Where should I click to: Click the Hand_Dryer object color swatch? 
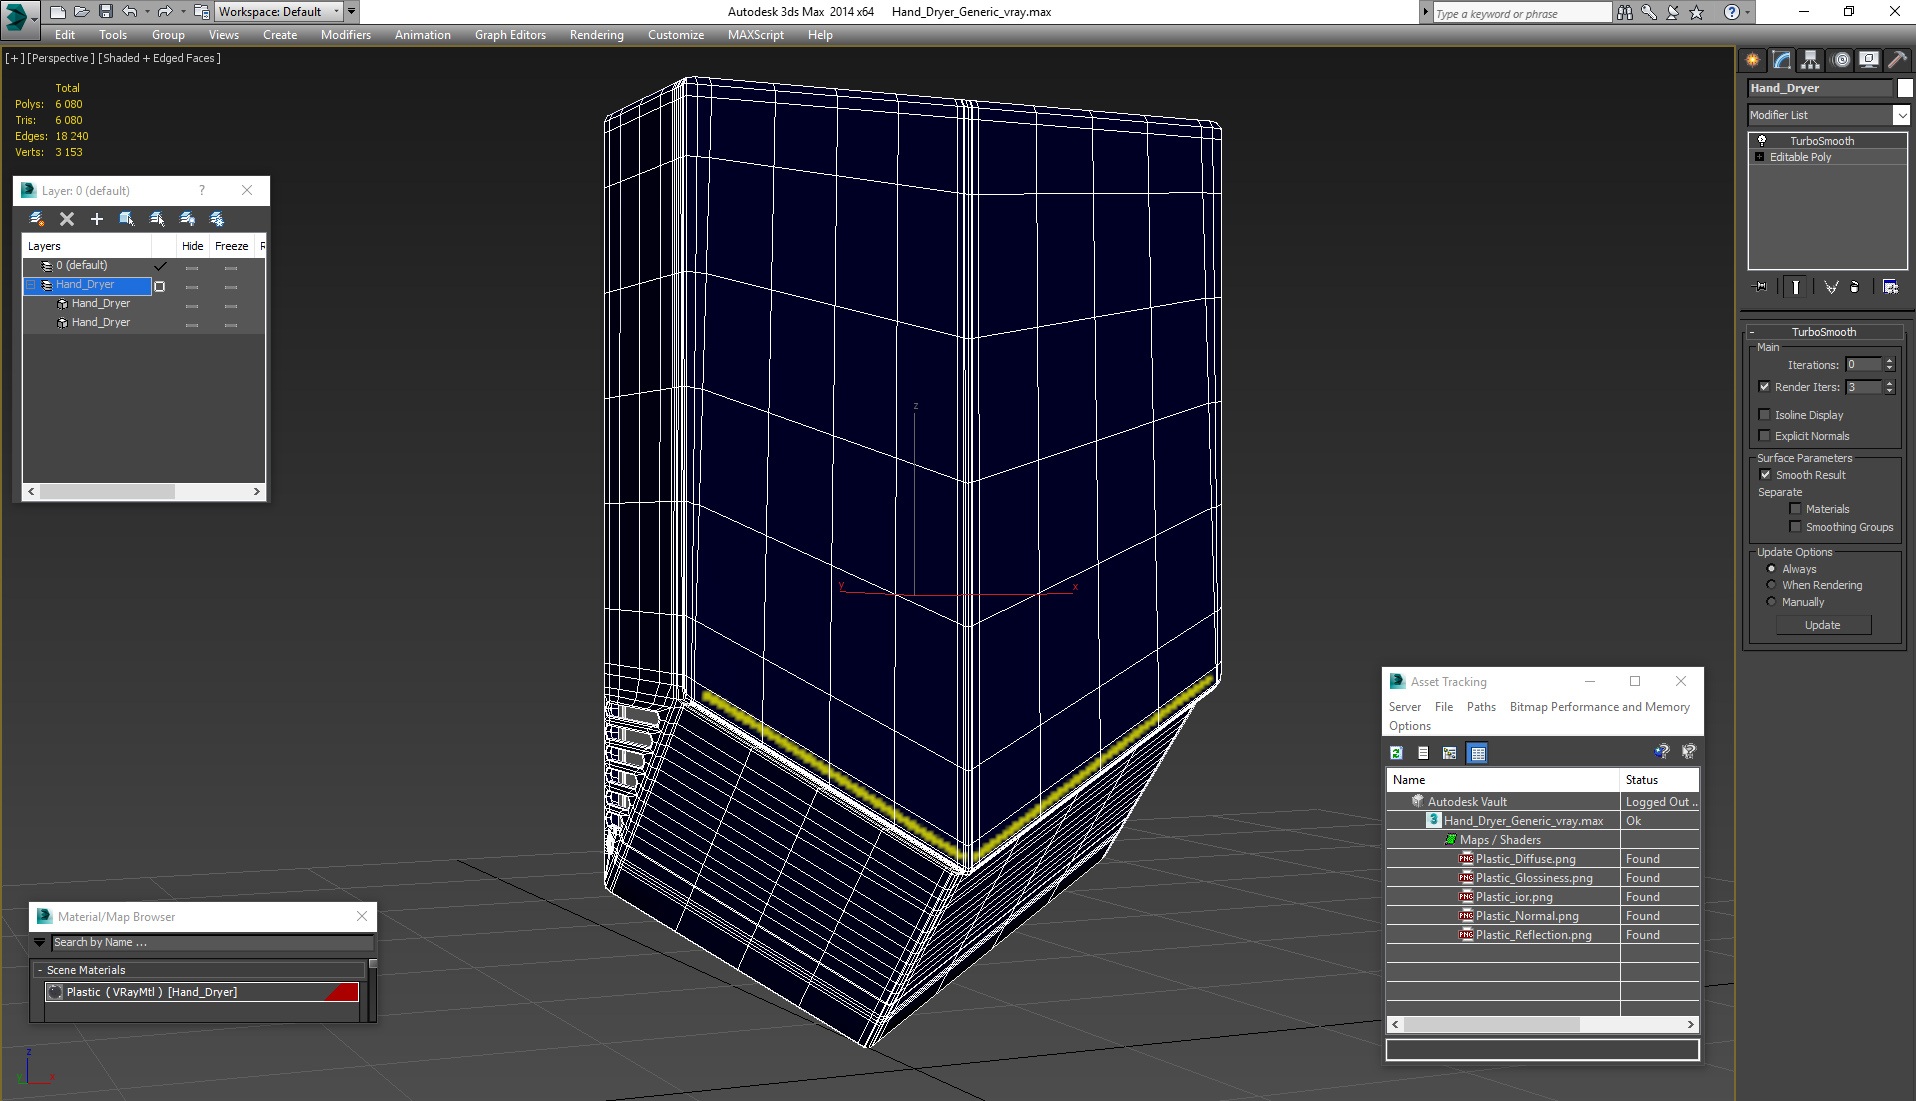tap(1905, 88)
